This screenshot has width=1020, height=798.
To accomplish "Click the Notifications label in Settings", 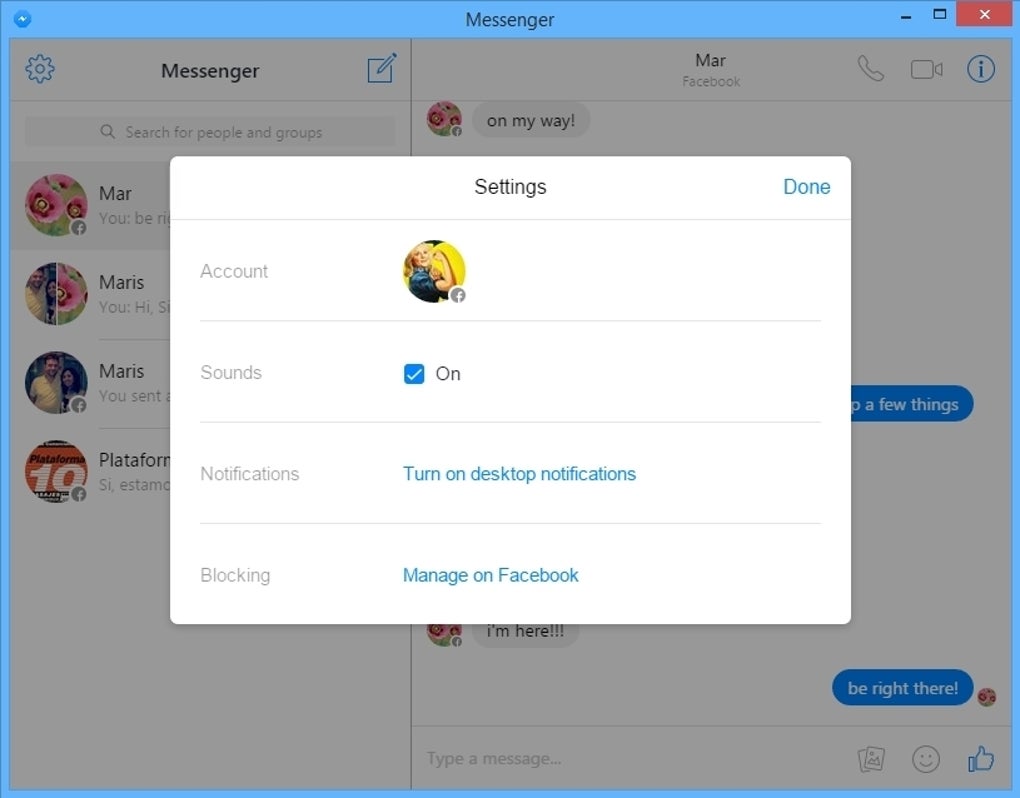I will [250, 473].
